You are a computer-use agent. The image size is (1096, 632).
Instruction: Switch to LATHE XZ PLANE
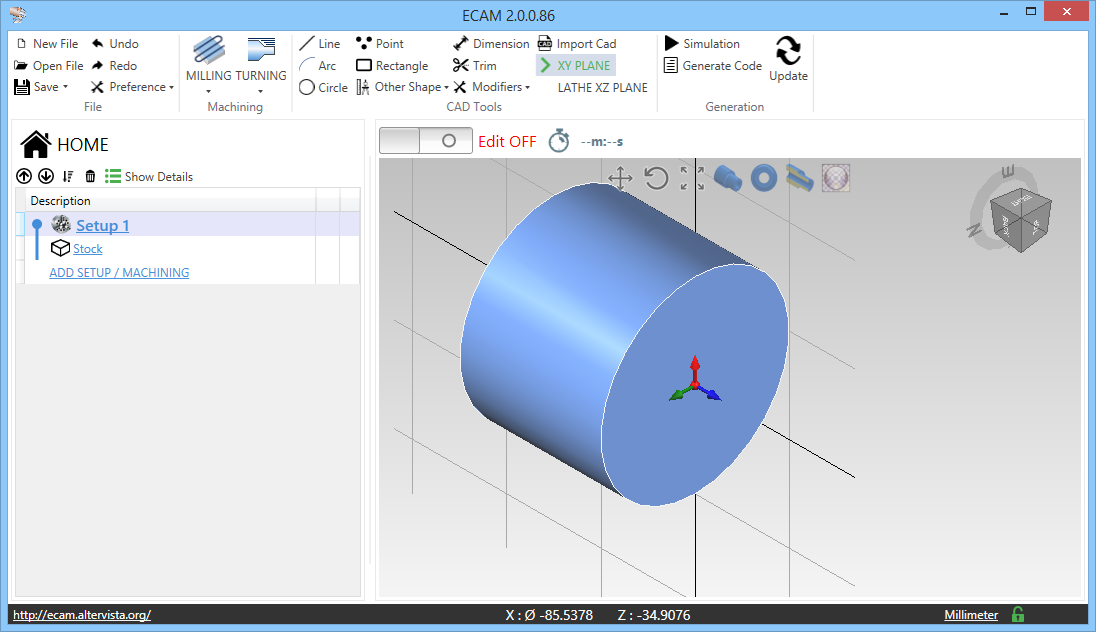603,87
